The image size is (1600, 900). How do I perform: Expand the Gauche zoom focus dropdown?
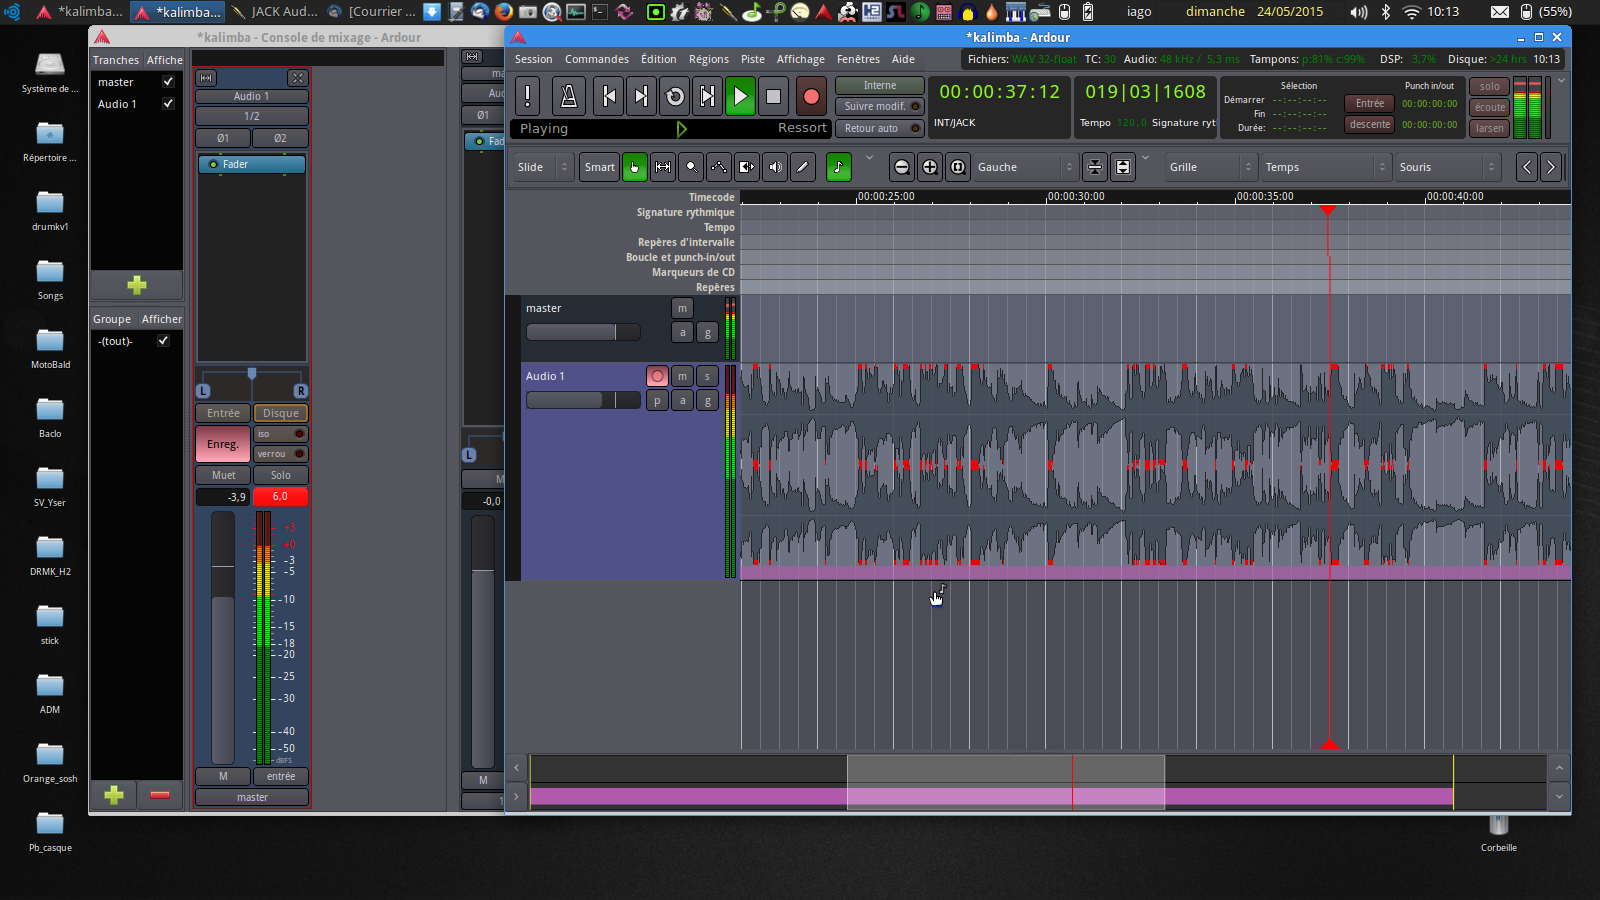coord(1024,167)
